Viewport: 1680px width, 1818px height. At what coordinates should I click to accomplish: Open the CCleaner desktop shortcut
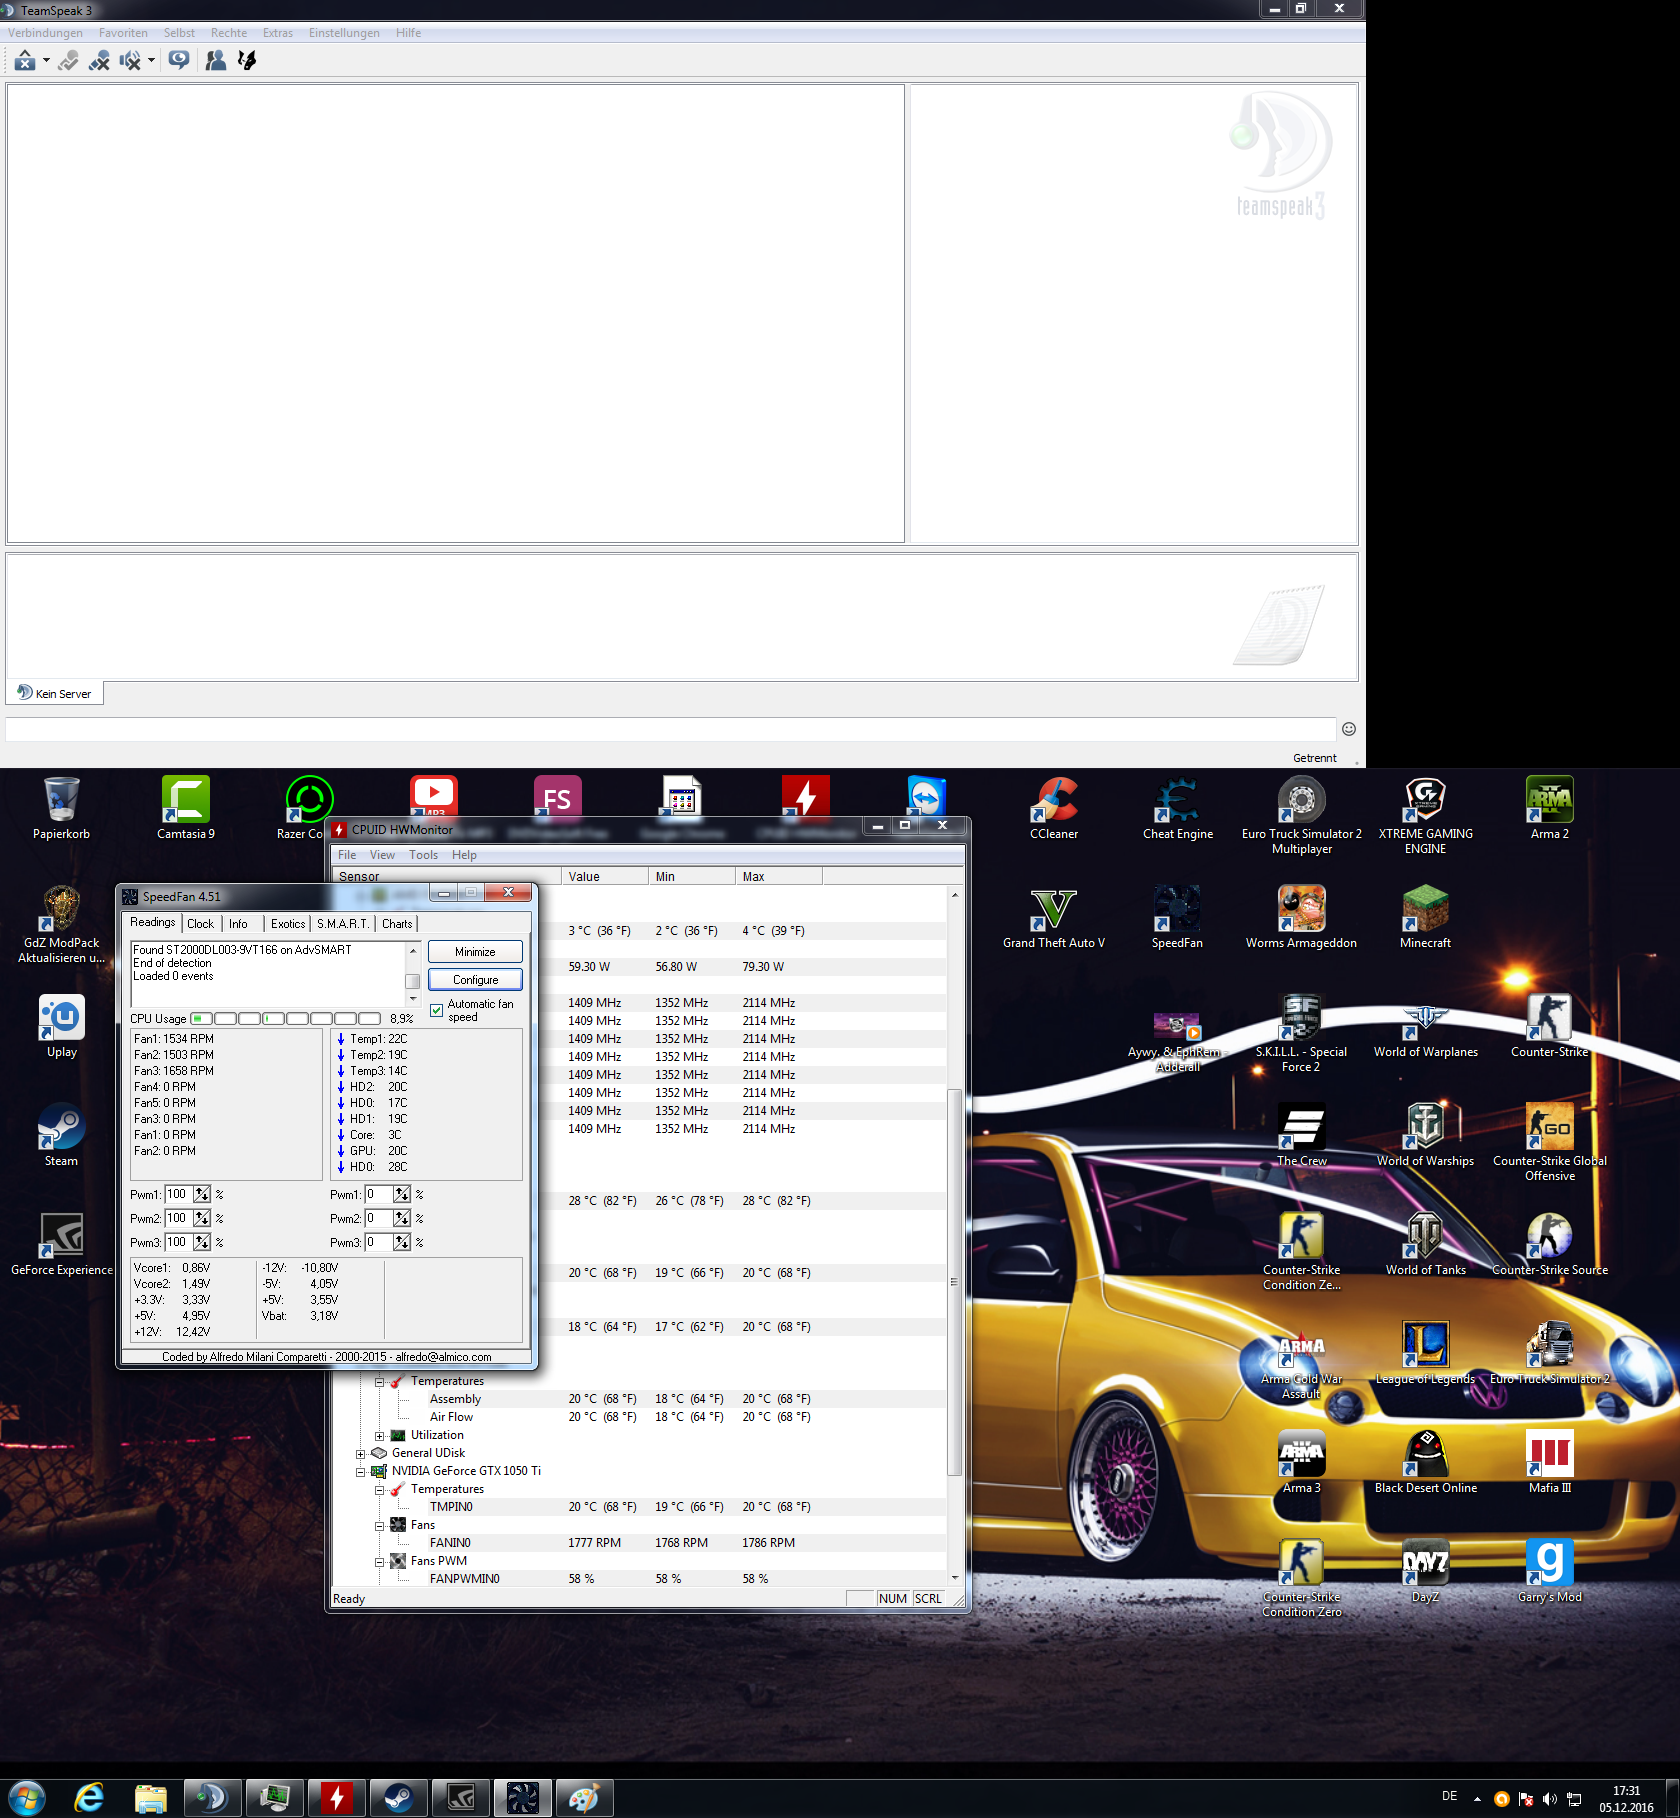1054,809
